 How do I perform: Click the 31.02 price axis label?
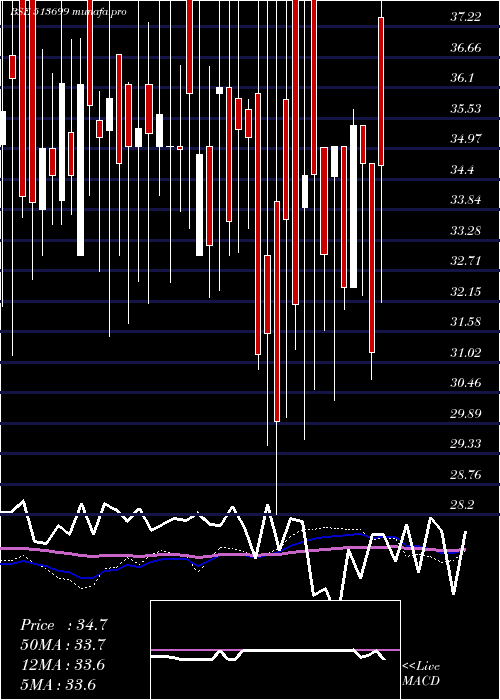pyautogui.click(x=466, y=353)
